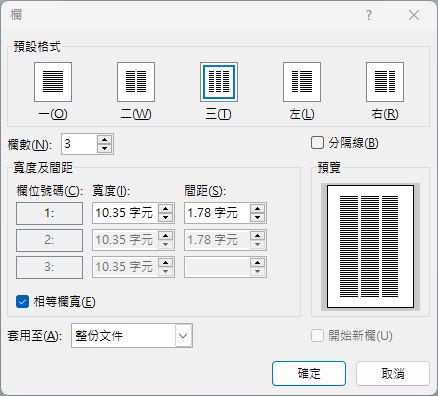Toggle the 相等欄寬 equal width checkbox
This screenshot has height=396, width=438.
click(x=22, y=302)
